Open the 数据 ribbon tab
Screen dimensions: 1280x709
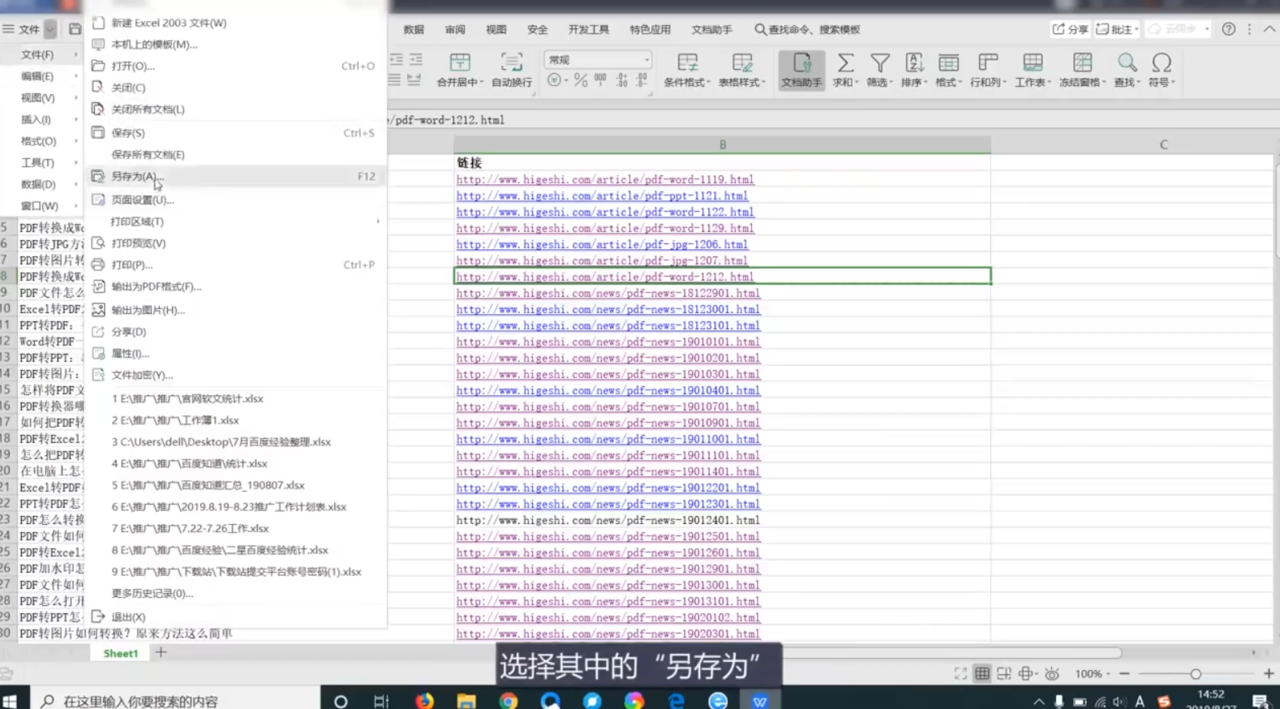[x=413, y=30]
